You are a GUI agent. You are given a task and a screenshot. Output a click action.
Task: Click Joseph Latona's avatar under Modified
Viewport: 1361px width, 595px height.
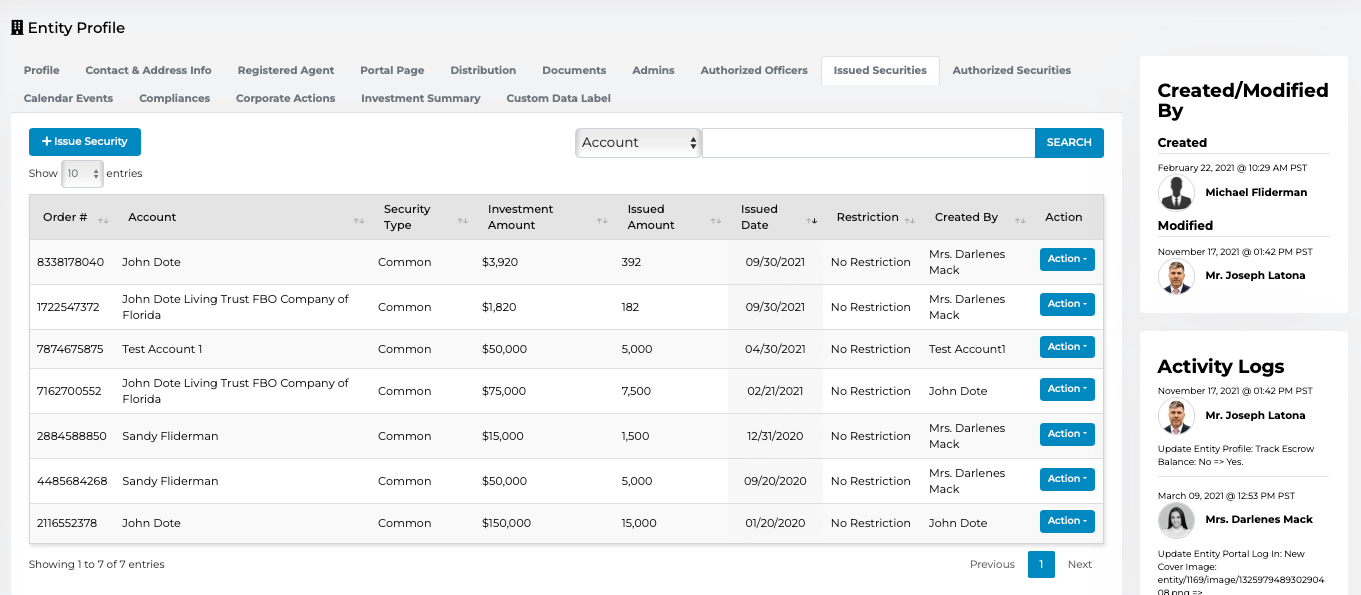pos(1177,276)
